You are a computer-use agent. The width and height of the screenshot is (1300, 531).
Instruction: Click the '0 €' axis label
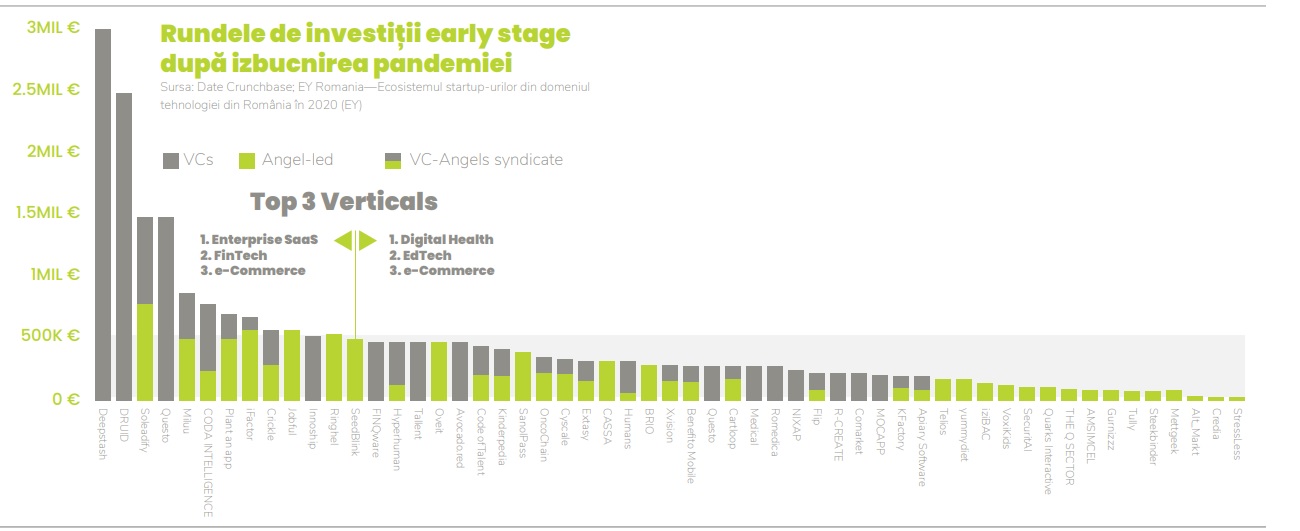[x=66, y=399]
